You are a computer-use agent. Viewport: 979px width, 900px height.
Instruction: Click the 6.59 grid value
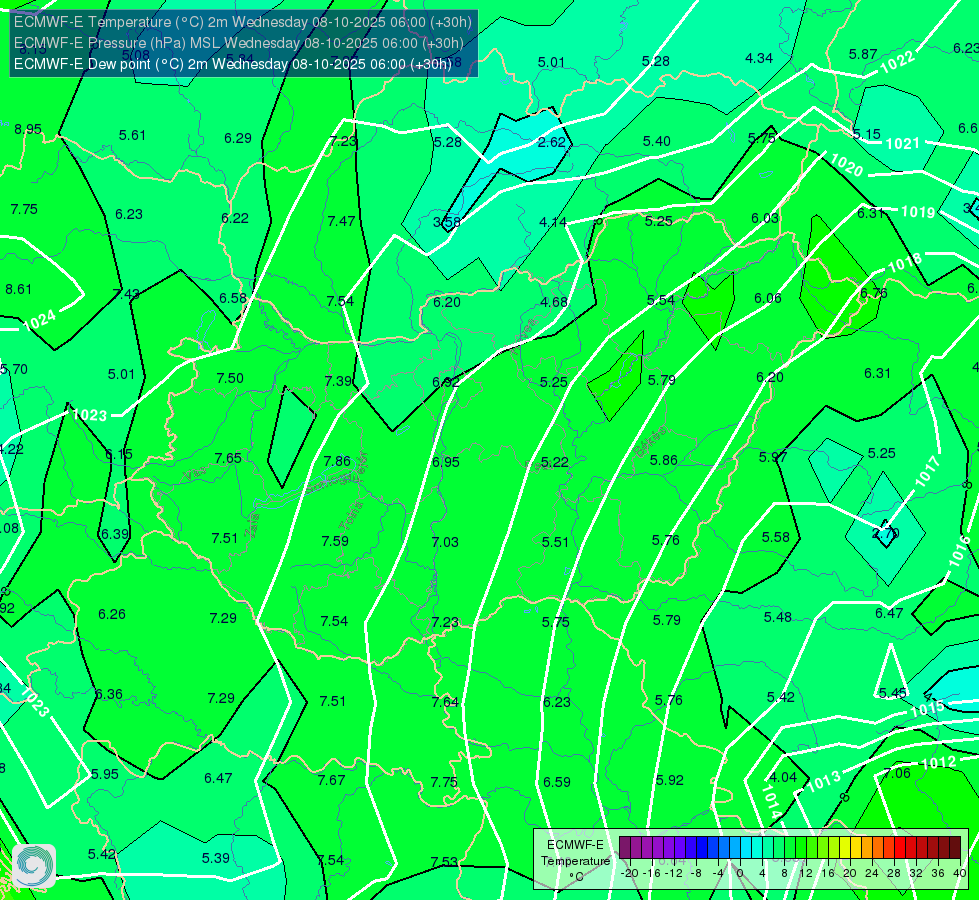coord(557,782)
